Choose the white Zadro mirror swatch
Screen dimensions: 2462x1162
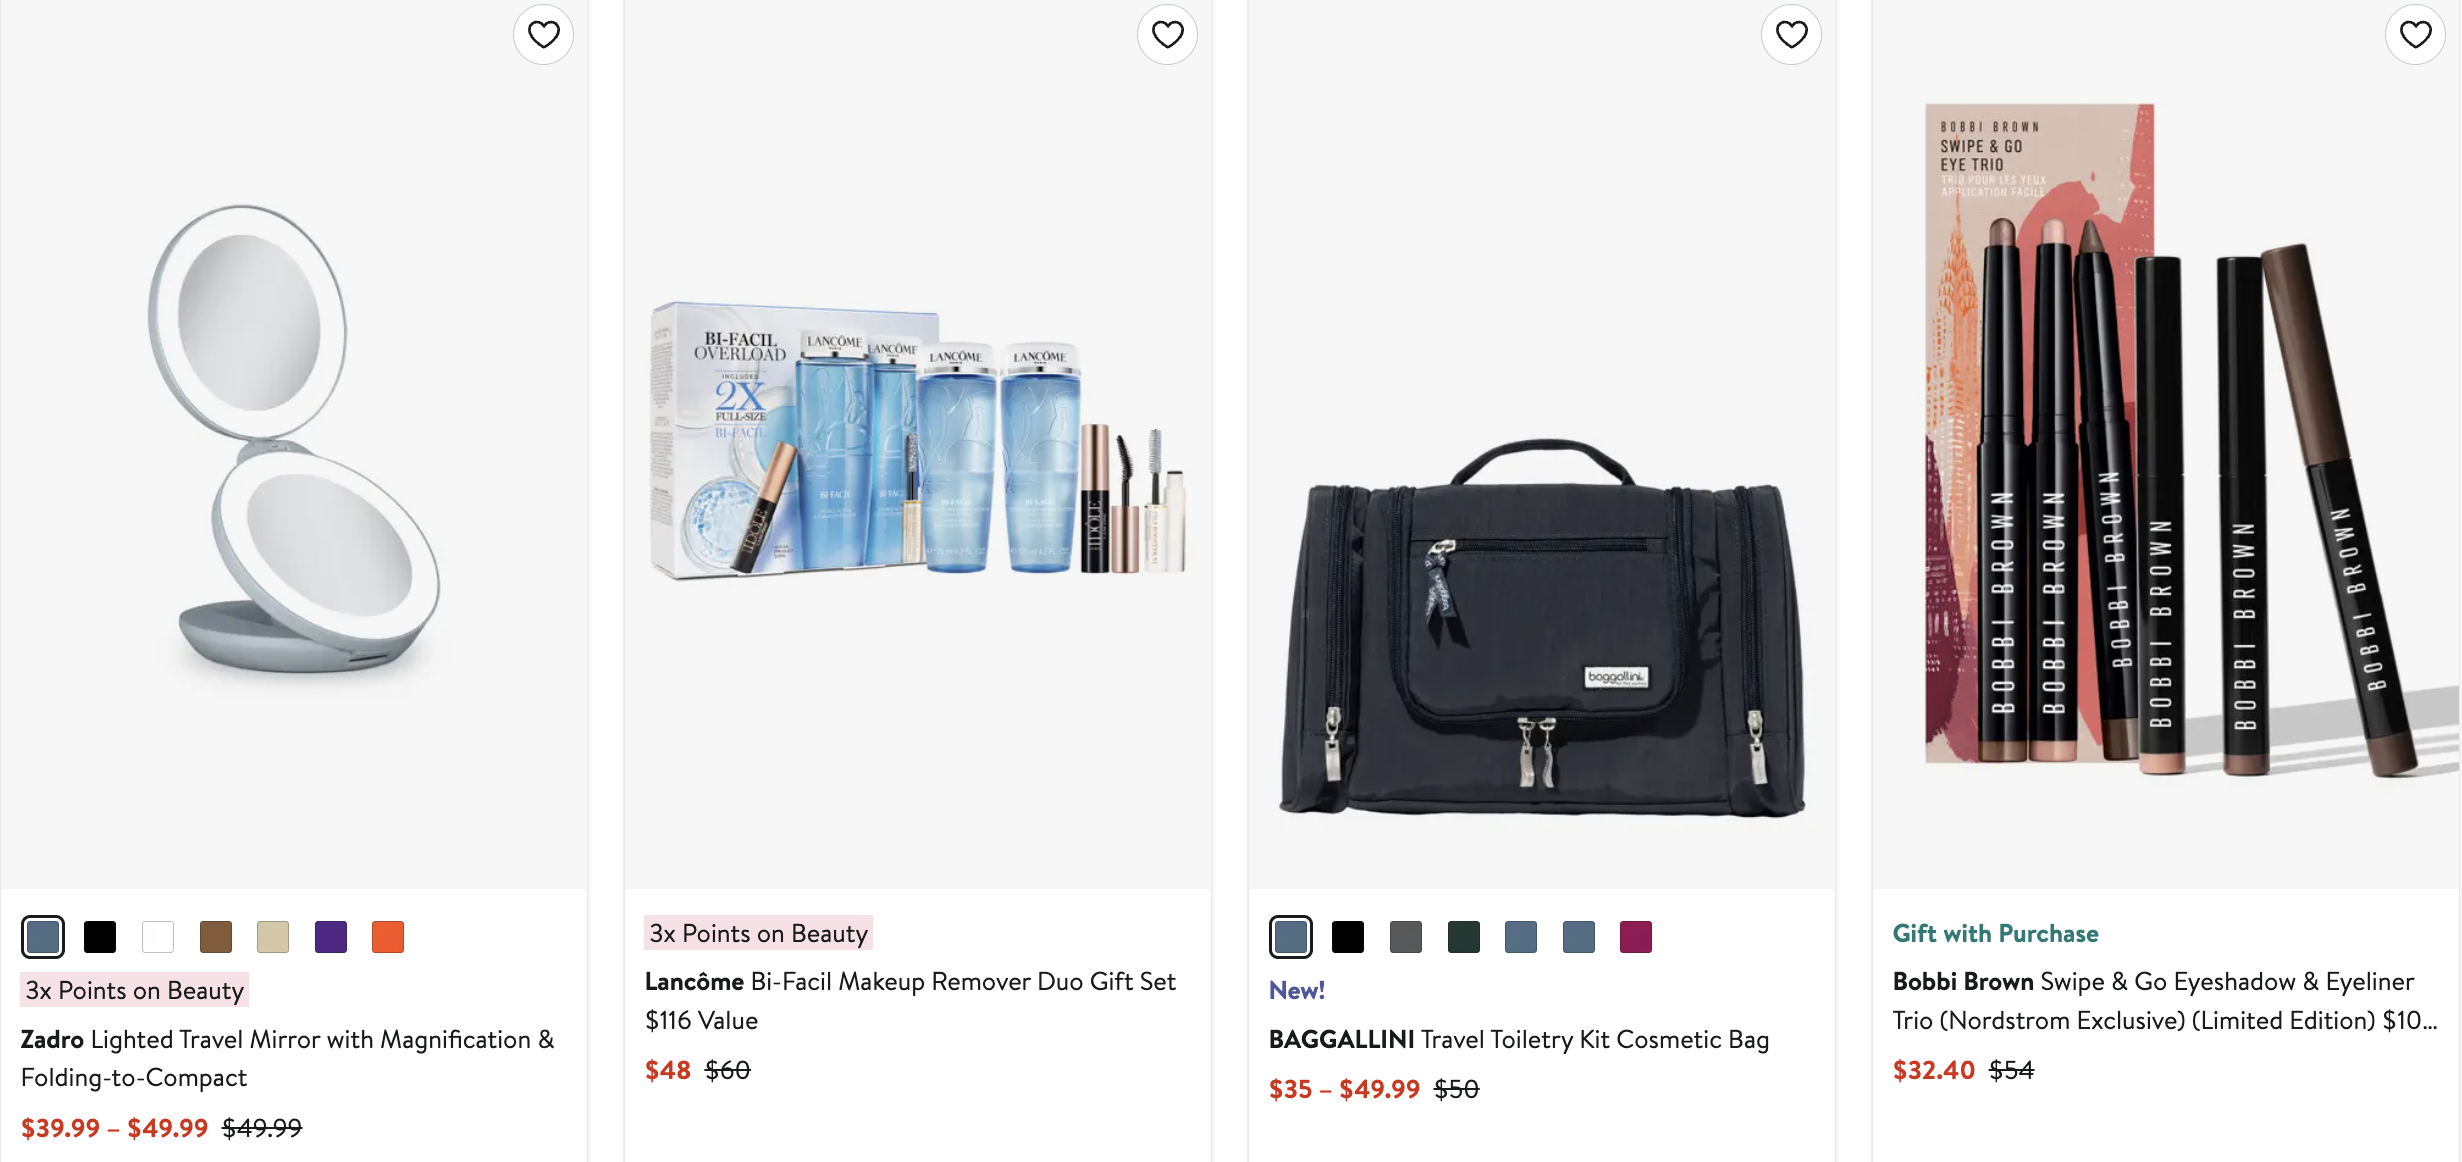tap(158, 937)
